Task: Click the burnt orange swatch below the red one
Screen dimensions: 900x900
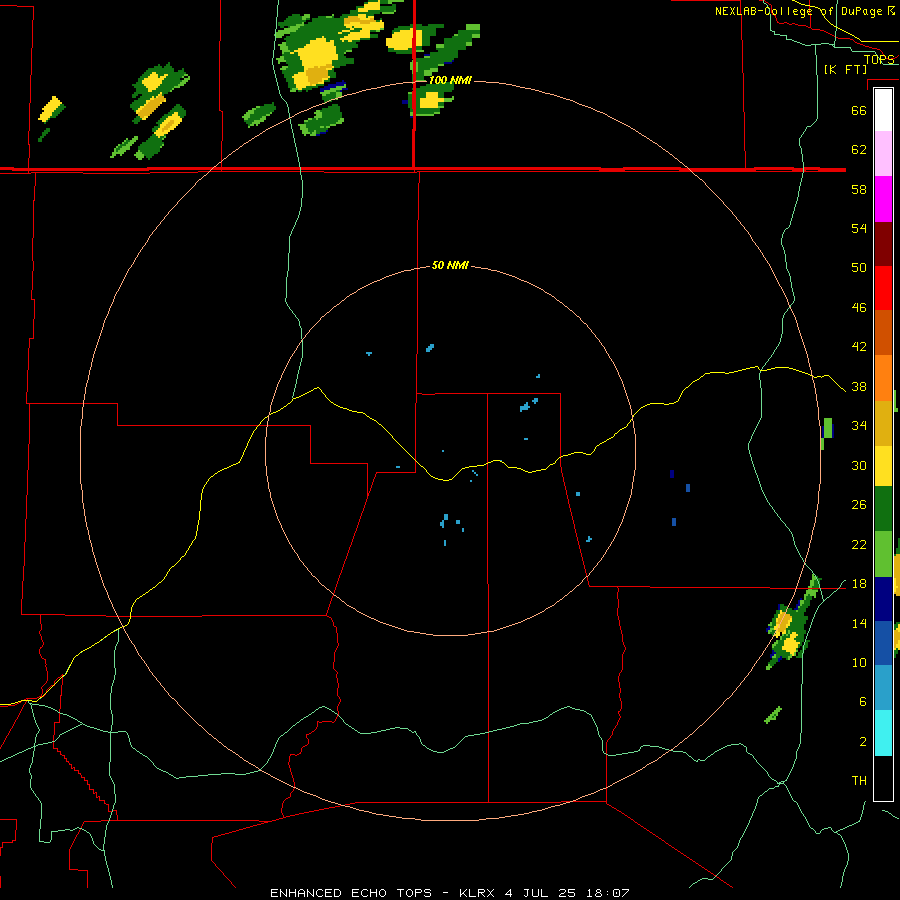Action: click(883, 333)
